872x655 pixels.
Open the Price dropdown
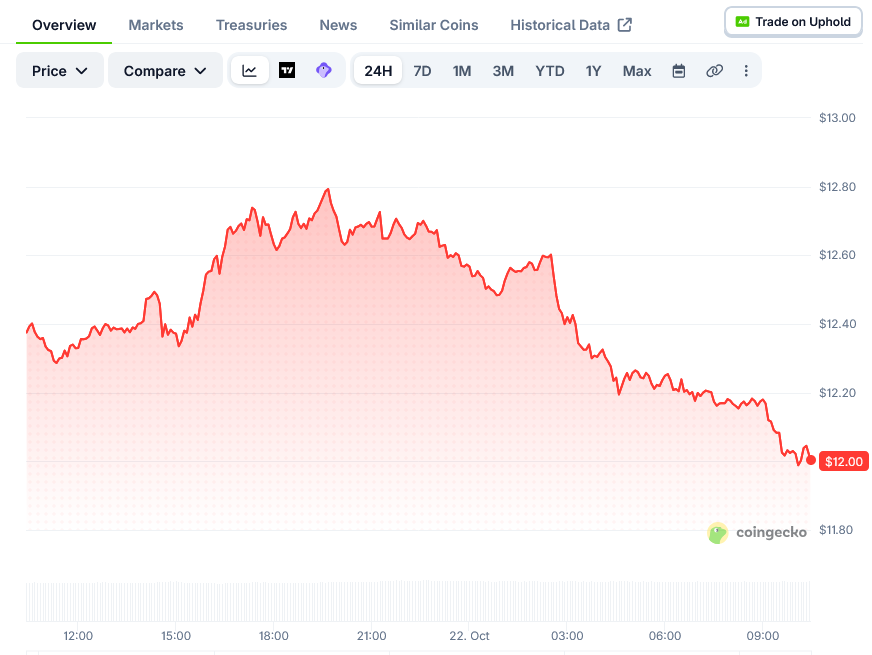tap(60, 71)
